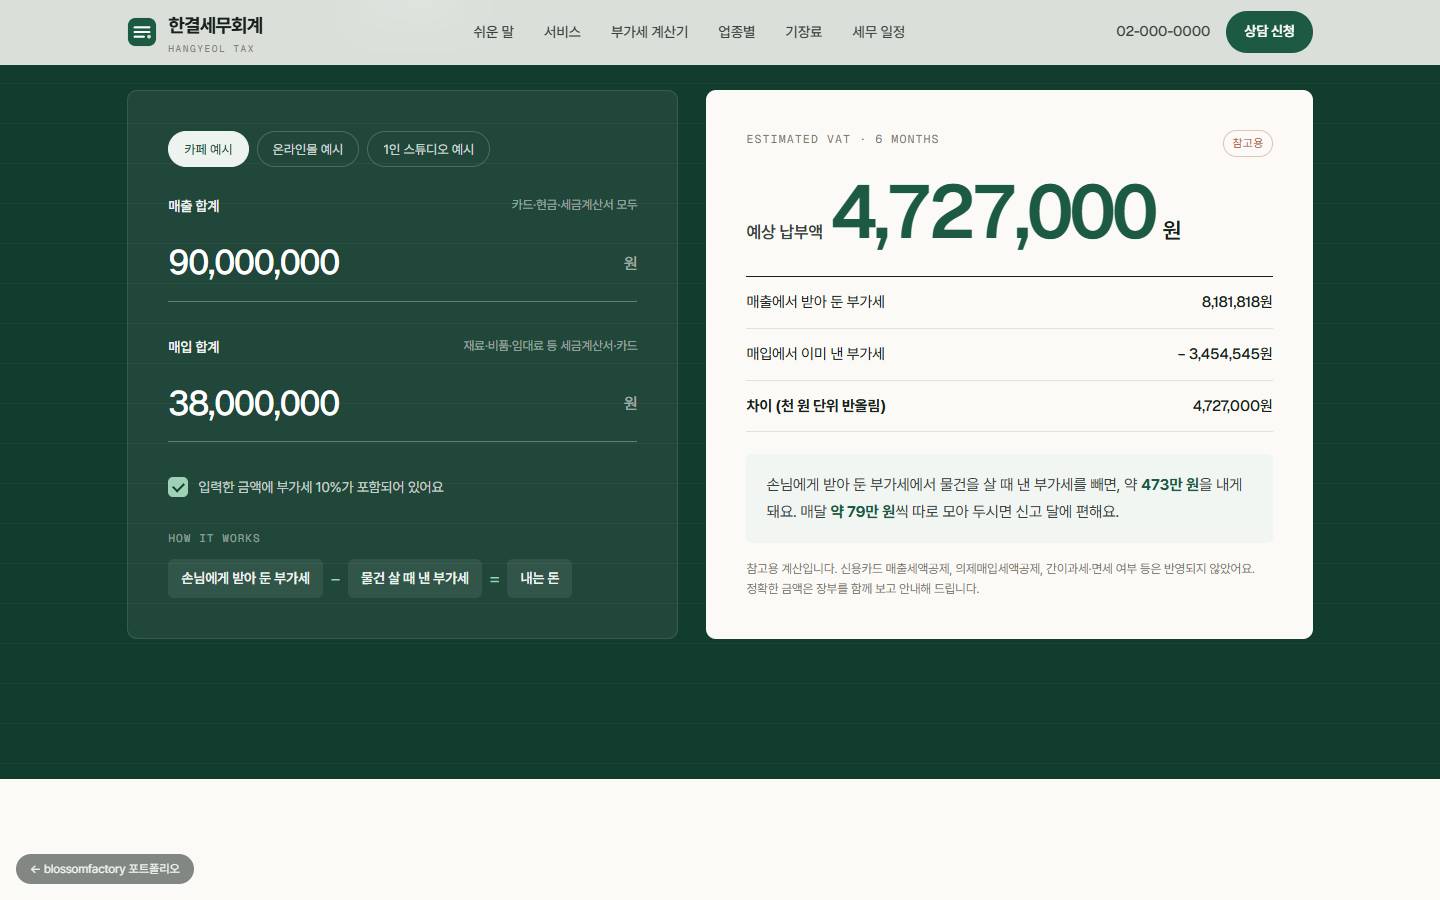1440x900 pixels.
Task: Open the blossomfactory 포트폴리오 back link
Action: pos(105,869)
